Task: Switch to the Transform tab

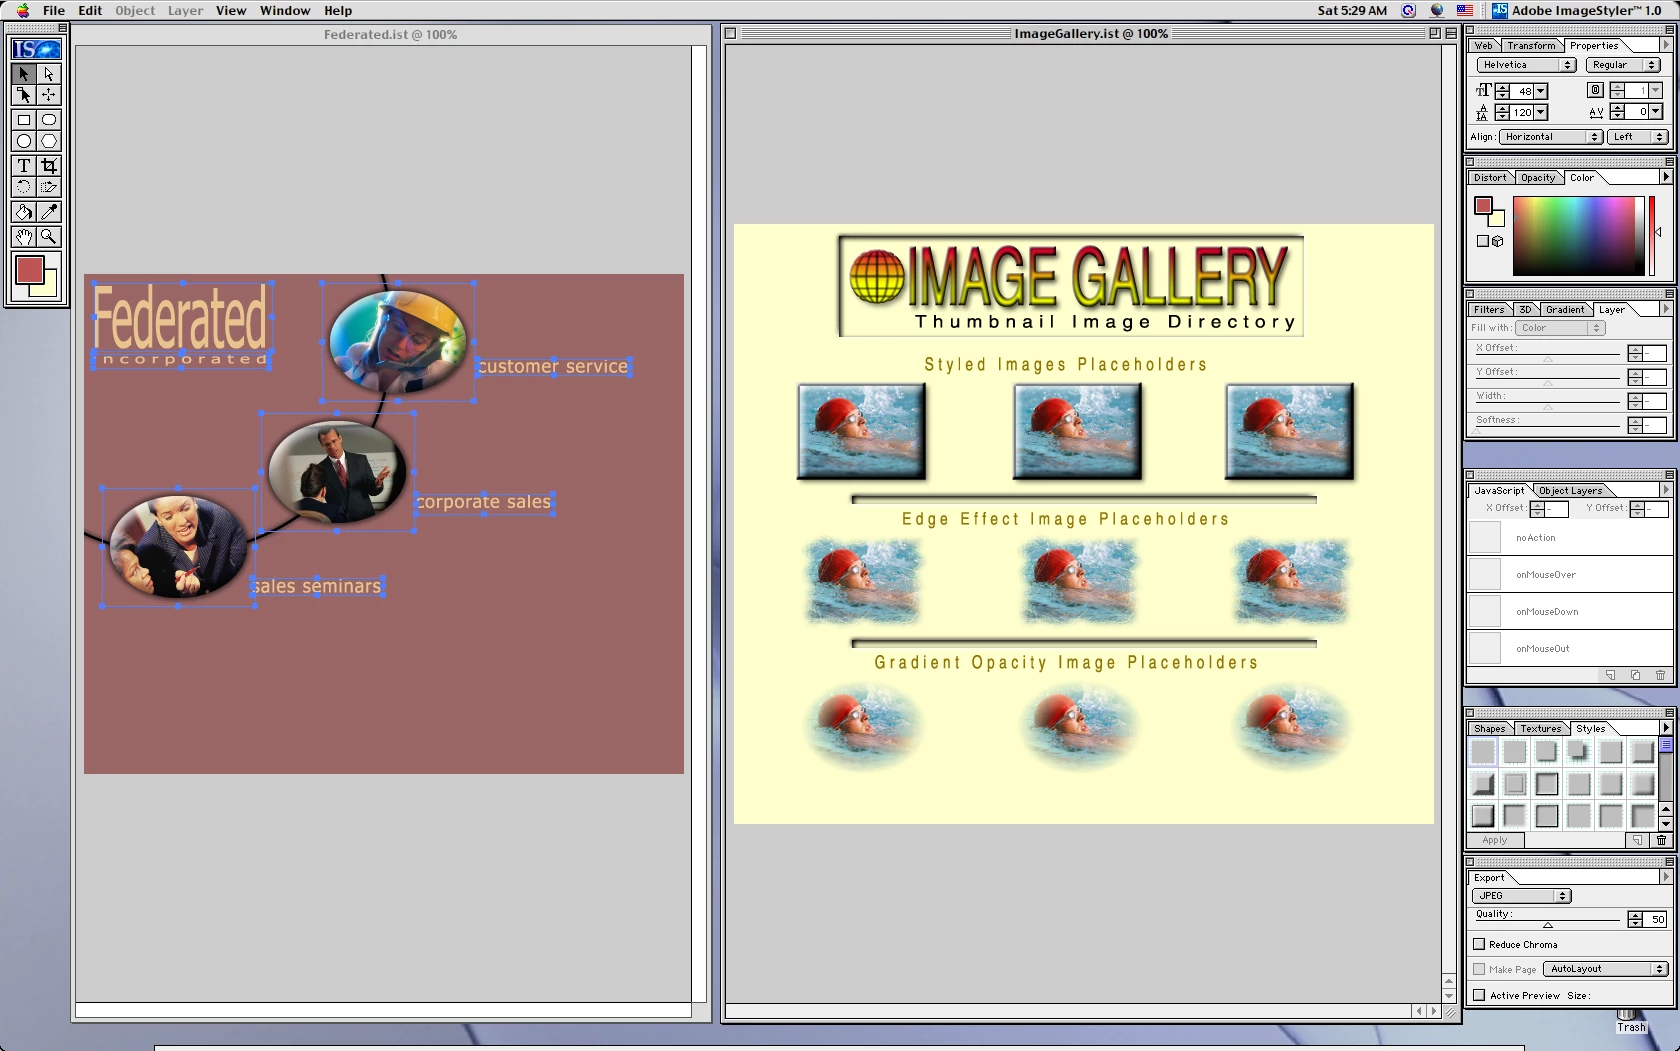Action: pyautogui.click(x=1531, y=46)
